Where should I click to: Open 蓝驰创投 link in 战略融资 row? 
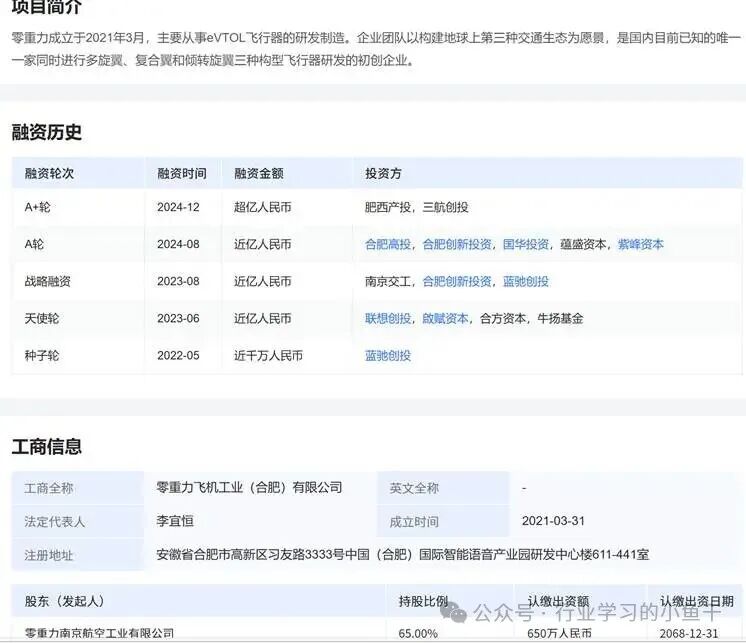526,282
